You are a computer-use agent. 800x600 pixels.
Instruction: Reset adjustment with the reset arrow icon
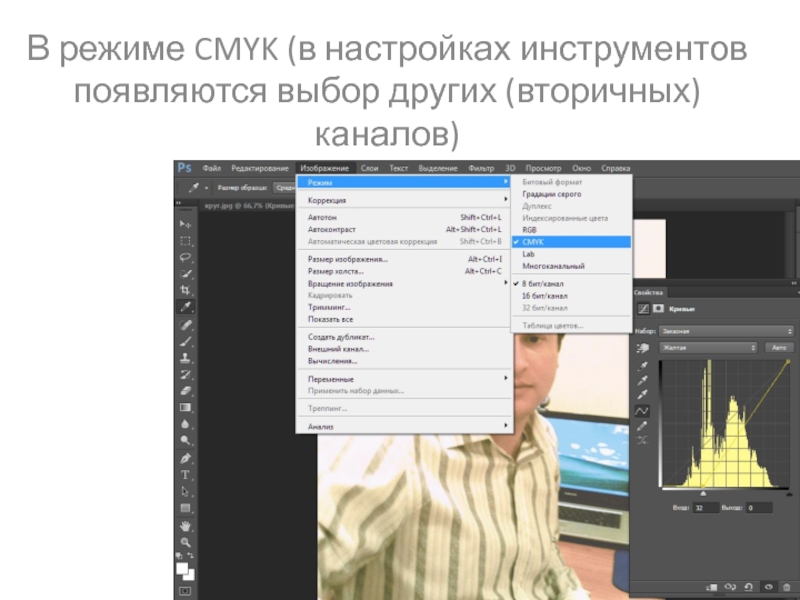pyautogui.click(x=748, y=587)
